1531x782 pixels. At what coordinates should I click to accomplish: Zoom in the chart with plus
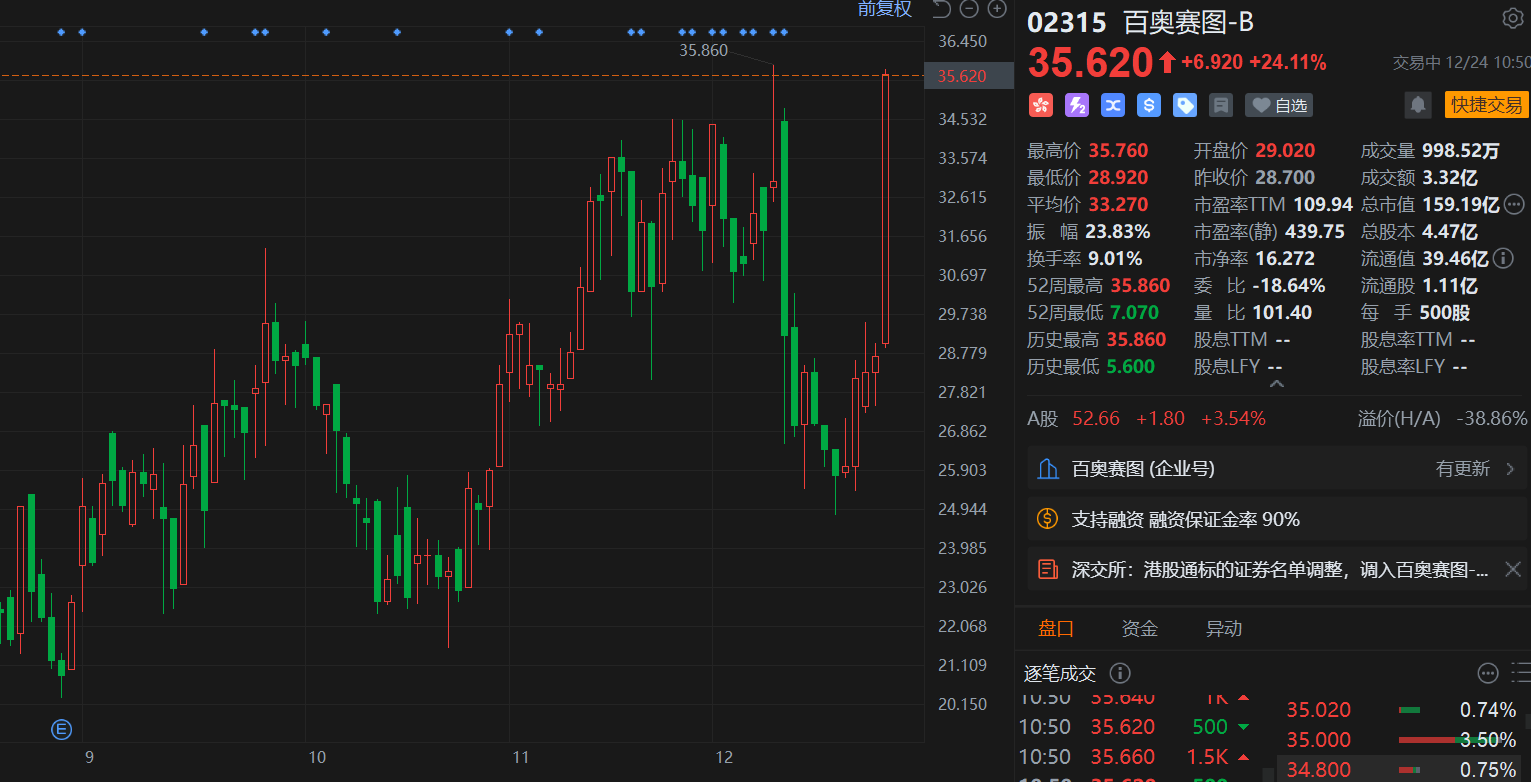[x=997, y=9]
